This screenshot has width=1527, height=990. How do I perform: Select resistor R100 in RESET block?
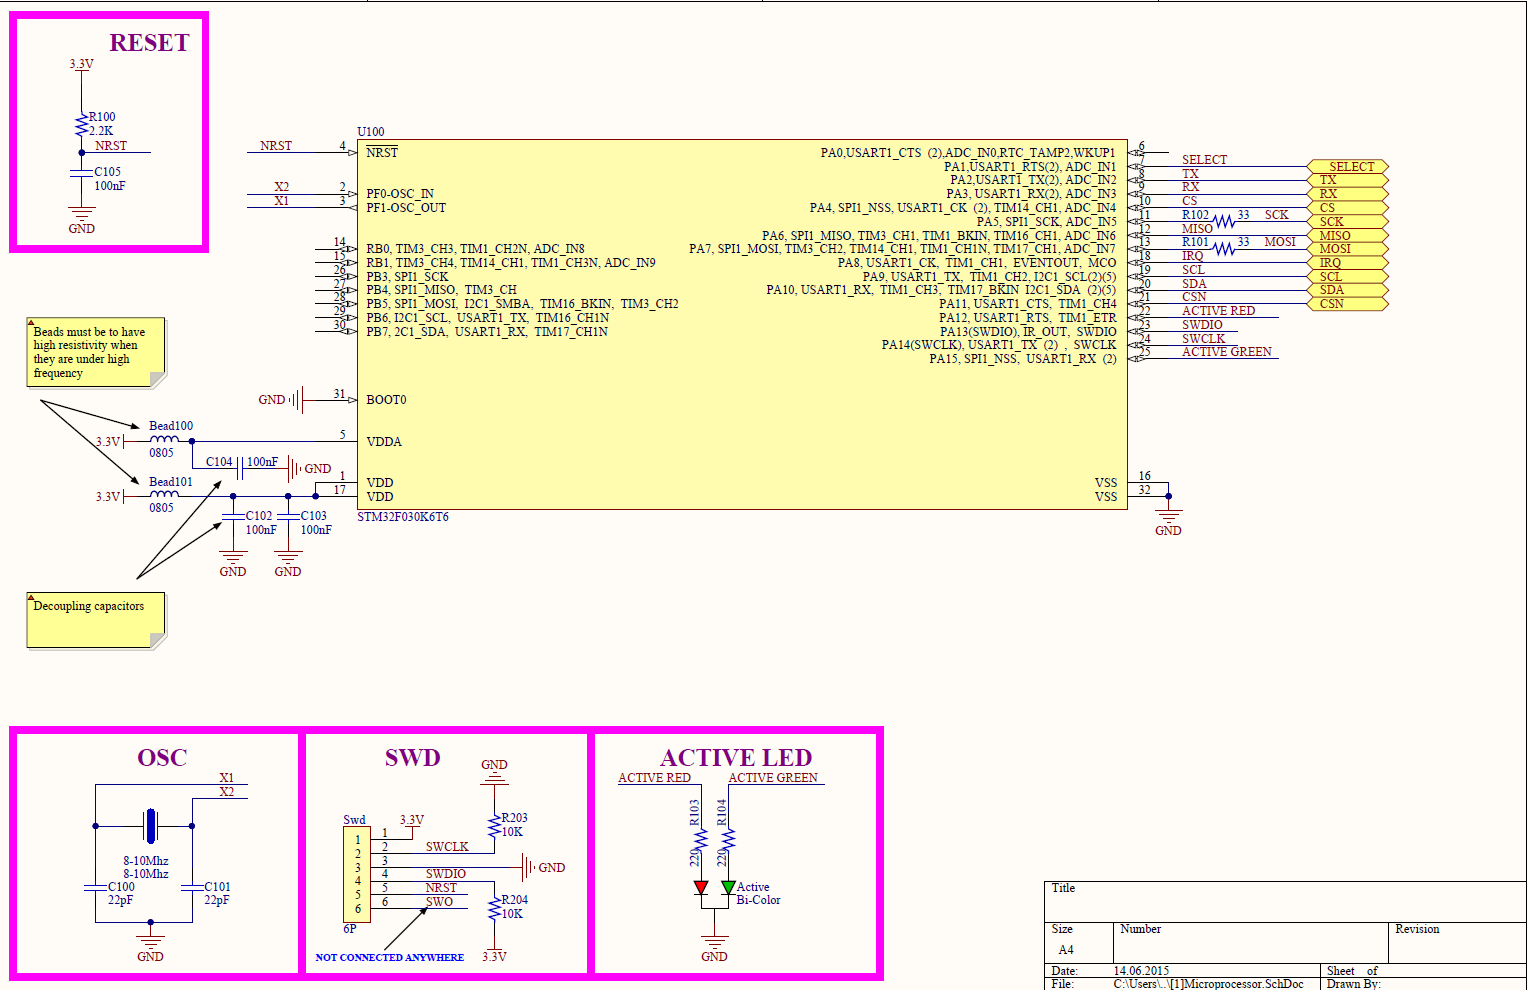tap(82, 126)
